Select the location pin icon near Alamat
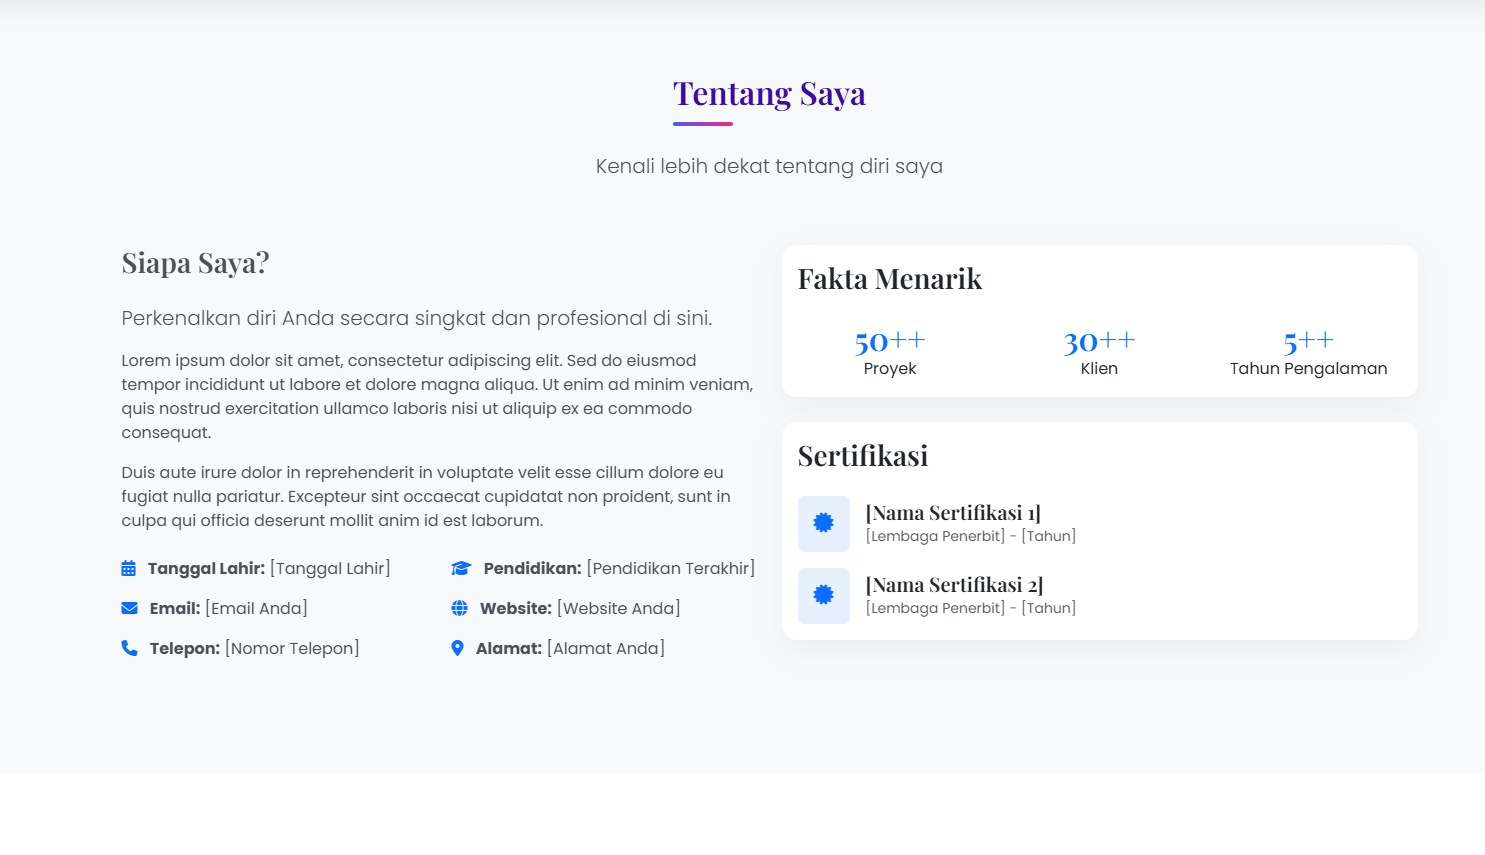The image size is (1485, 855). tap(458, 648)
